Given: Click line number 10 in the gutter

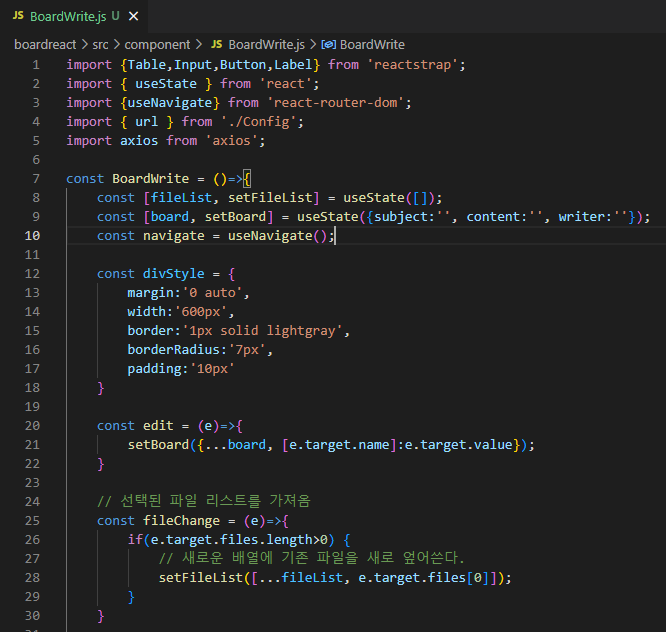Looking at the screenshot, I should coord(32,236).
